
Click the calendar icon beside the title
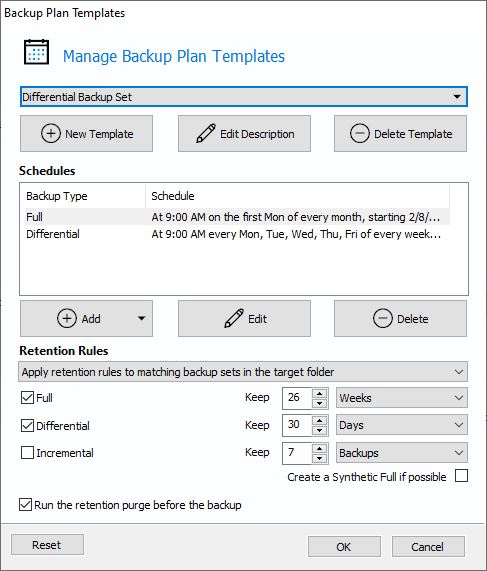[x=36, y=52]
